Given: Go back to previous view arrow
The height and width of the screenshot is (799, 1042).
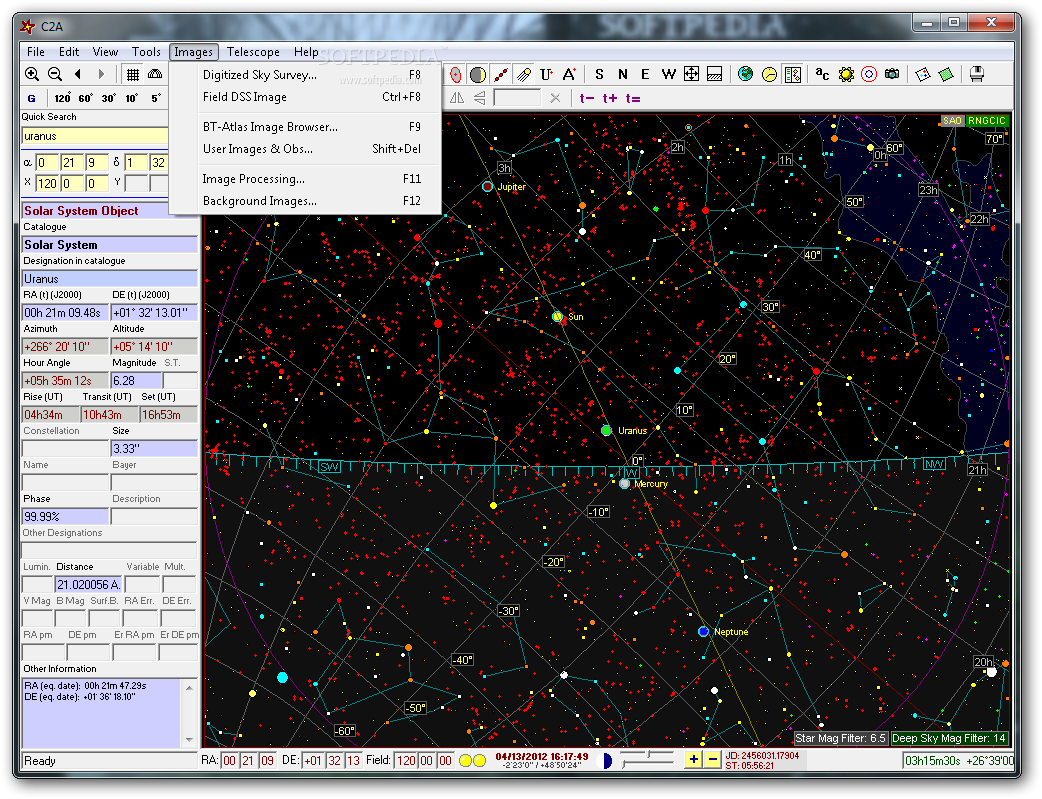Looking at the screenshot, I should pos(78,74).
